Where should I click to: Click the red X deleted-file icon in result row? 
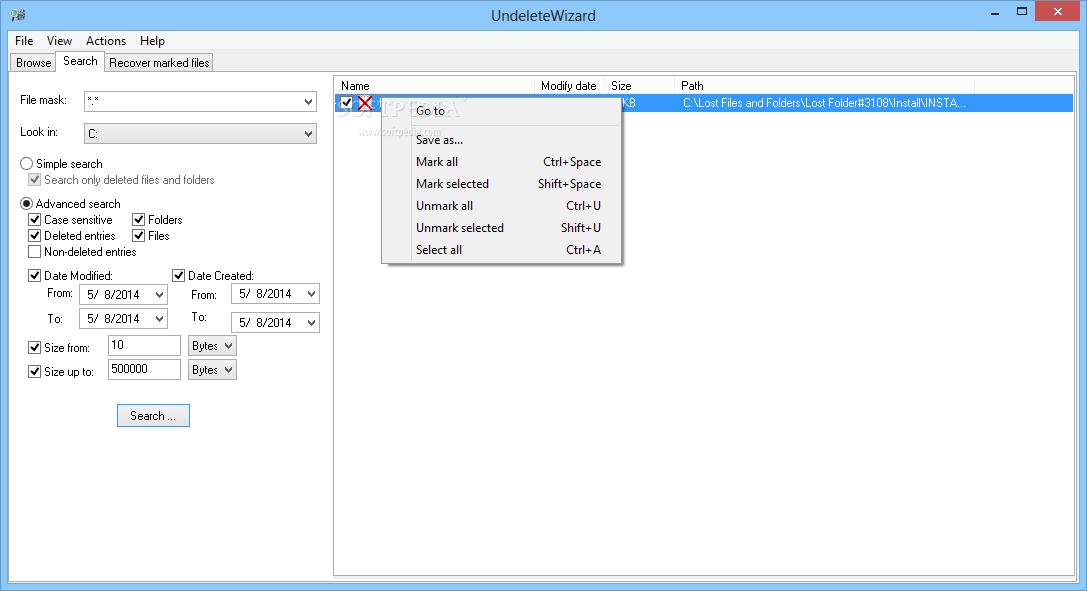coord(365,103)
